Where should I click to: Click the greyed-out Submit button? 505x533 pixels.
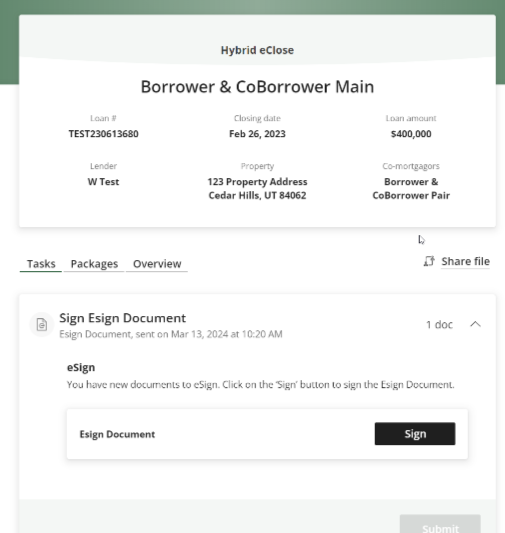(440, 525)
